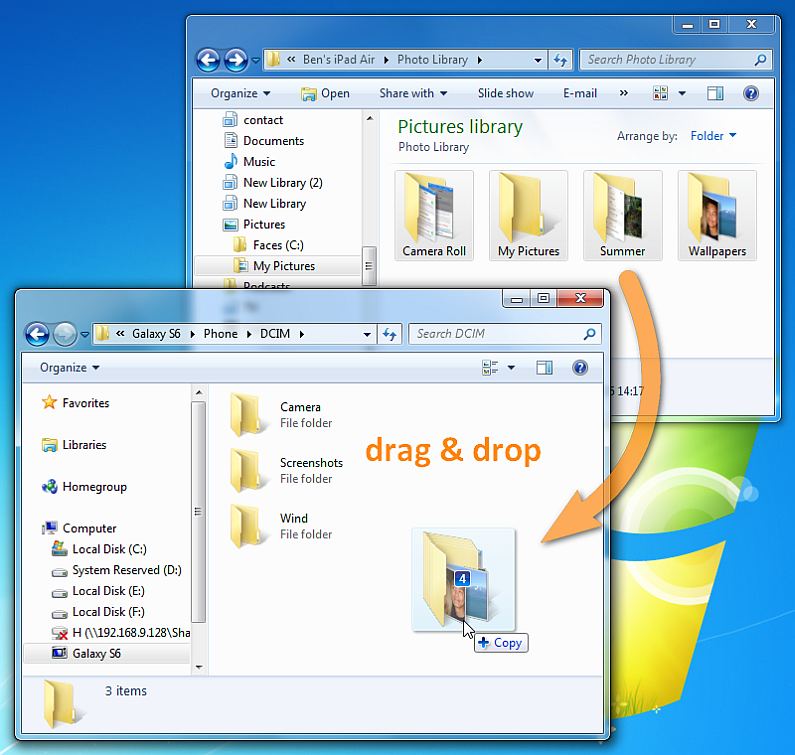
Task: Select the Summer folder
Action: click(622, 215)
